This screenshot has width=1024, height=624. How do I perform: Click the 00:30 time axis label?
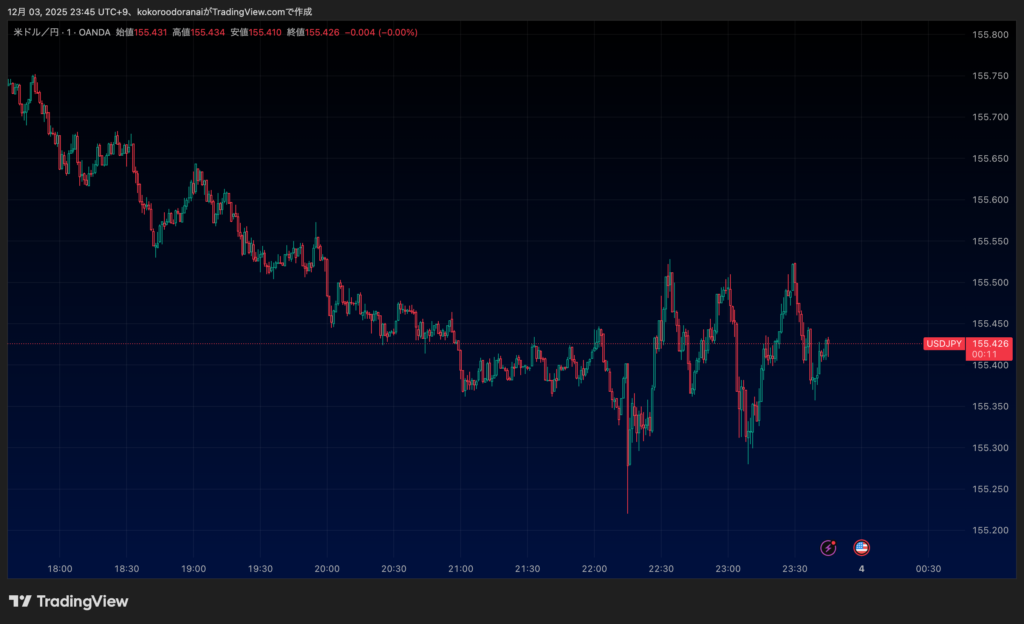click(928, 569)
